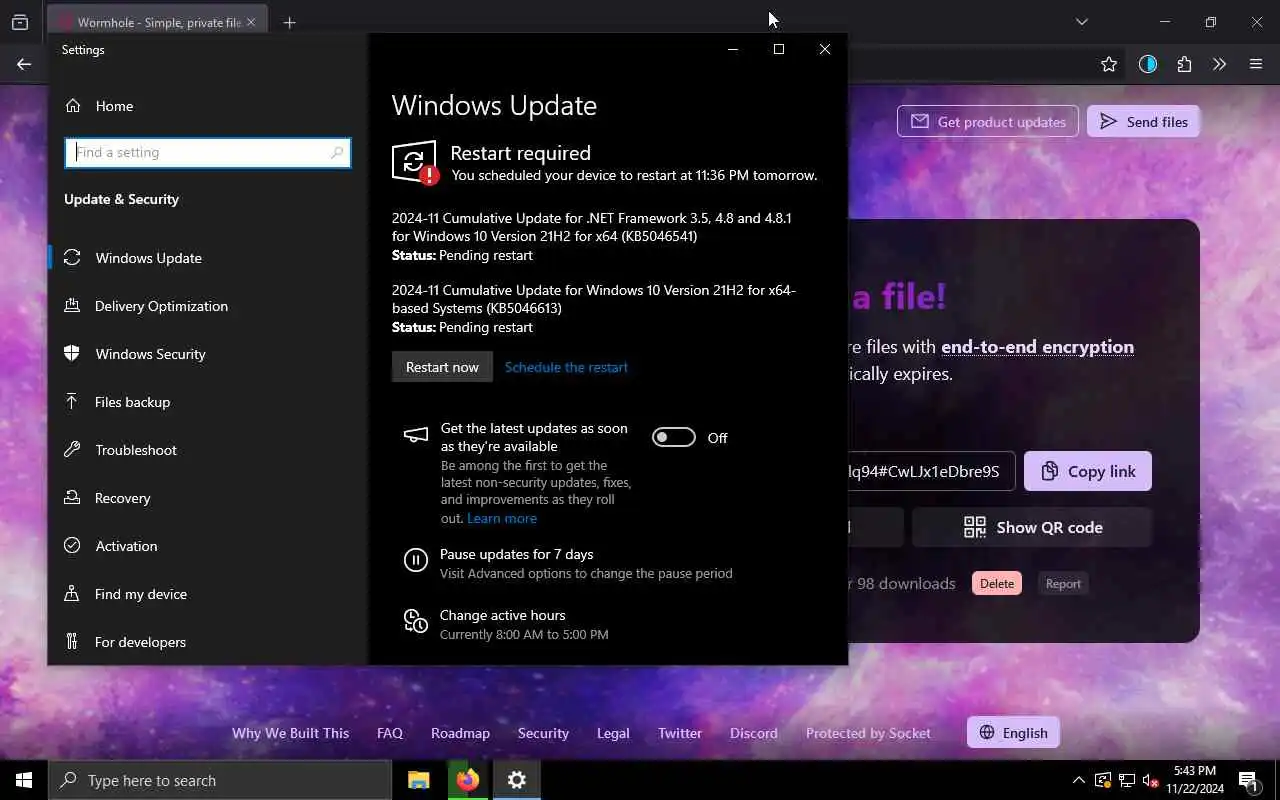Viewport: 1280px width, 800px height.
Task: Click the browser back arrow
Action: click(24, 64)
